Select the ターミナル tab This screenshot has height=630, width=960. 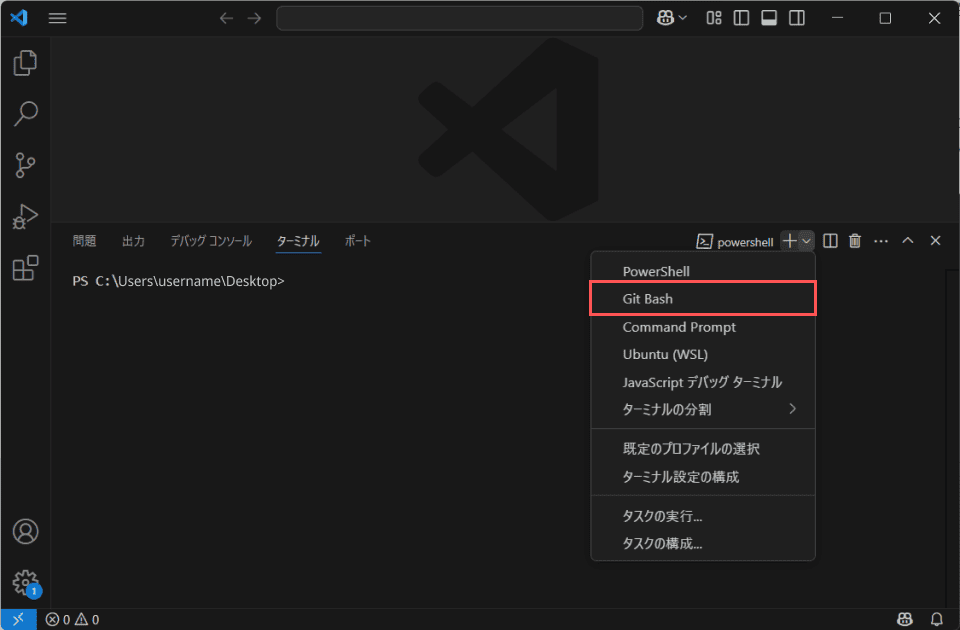(298, 241)
